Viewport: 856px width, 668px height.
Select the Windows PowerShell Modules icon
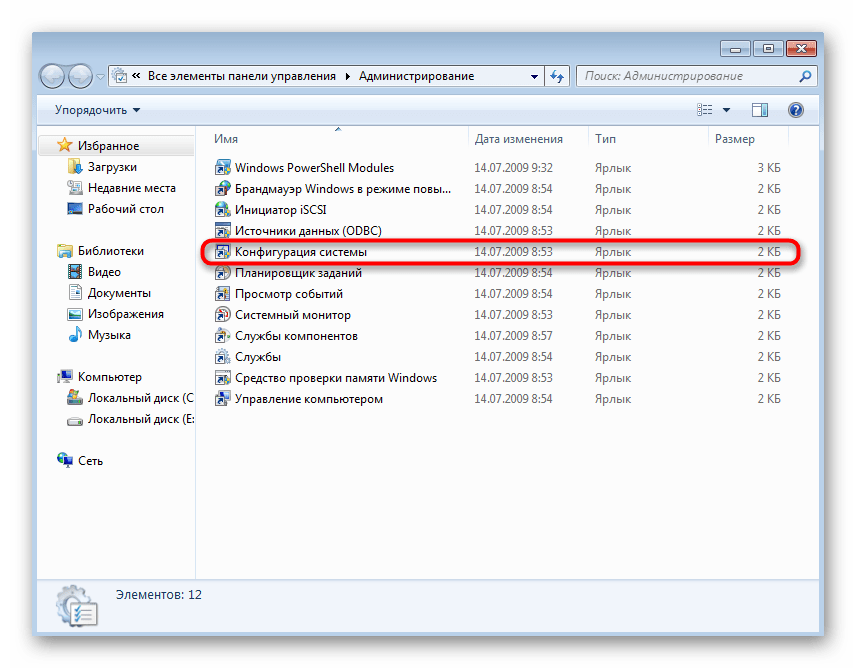223,168
